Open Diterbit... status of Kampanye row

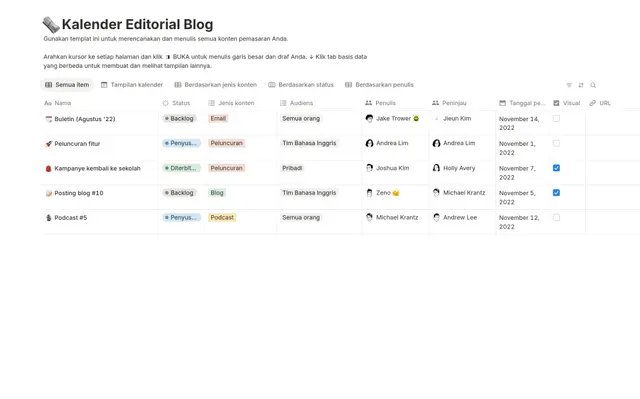coord(181,168)
